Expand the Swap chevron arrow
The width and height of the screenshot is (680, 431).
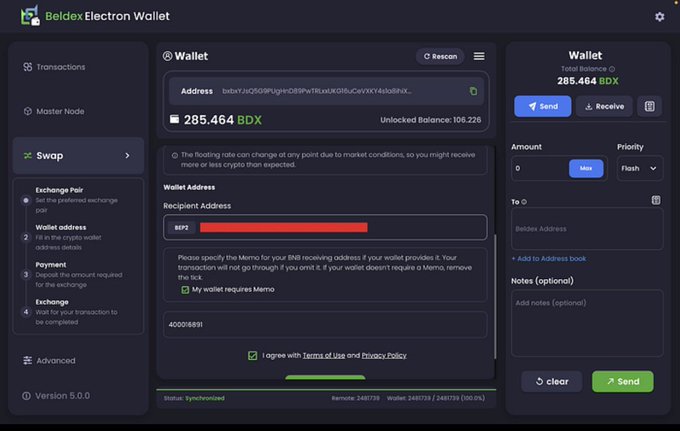pos(127,156)
